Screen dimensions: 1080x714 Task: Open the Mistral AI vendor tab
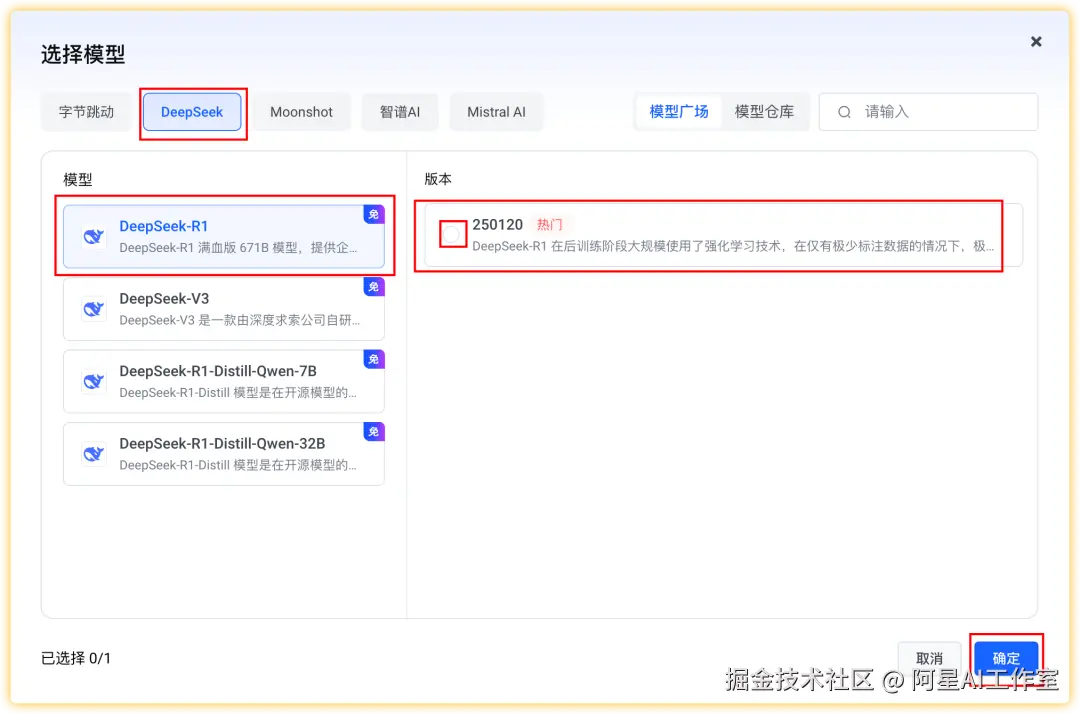coord(496,112)
